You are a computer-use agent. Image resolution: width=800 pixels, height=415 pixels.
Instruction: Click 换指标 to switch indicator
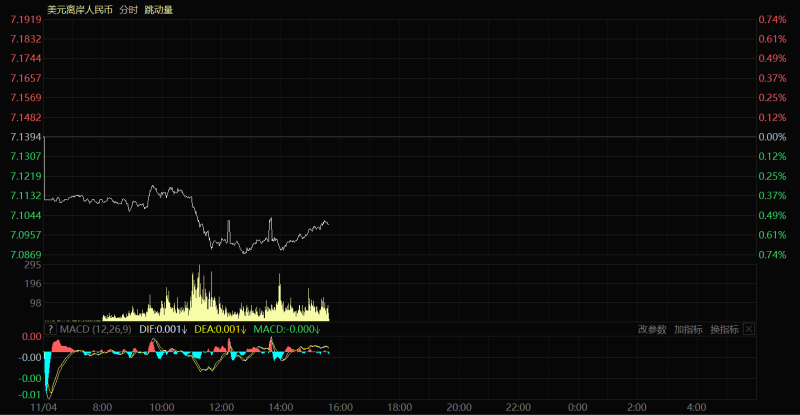tap(724, 329)
